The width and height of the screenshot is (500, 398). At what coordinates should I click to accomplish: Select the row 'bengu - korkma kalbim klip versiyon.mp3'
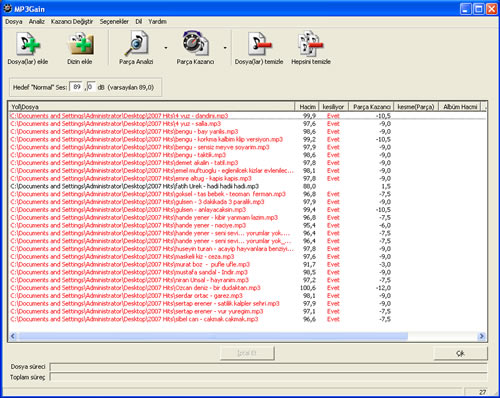[247, 139]
